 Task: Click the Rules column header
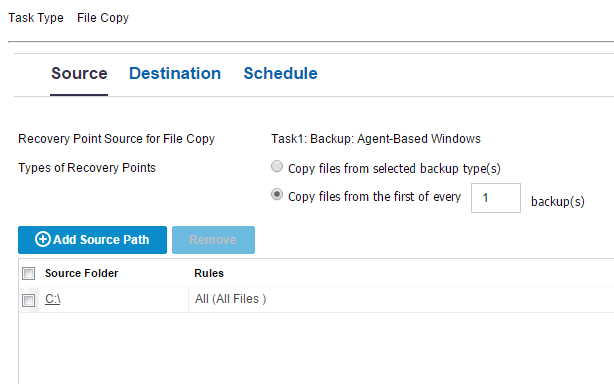coord(209,273)
